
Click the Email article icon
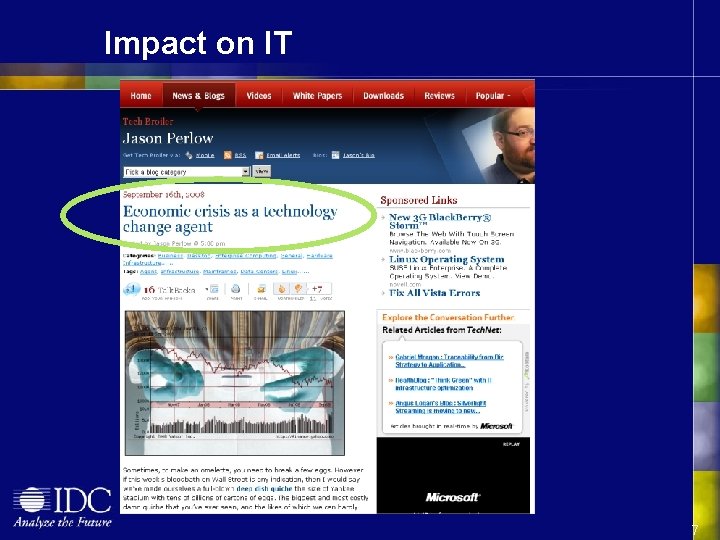tap(261, 289)
